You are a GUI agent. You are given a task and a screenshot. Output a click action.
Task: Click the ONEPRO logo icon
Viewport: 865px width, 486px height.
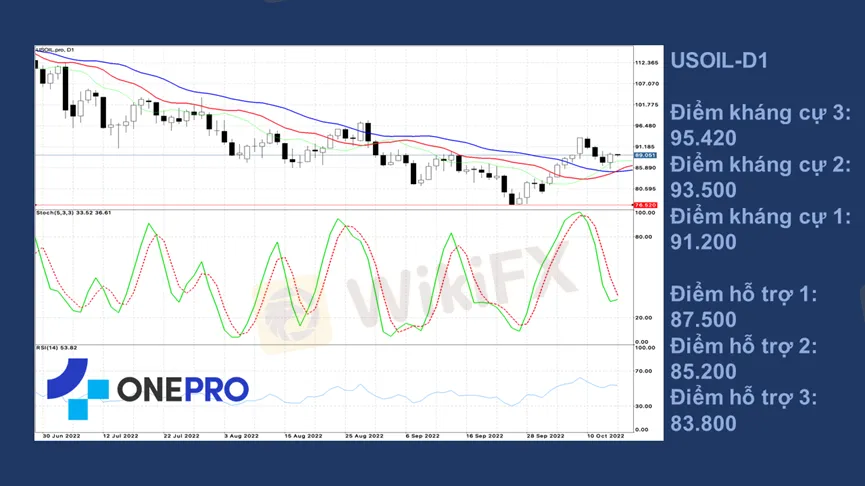point(77,388)
